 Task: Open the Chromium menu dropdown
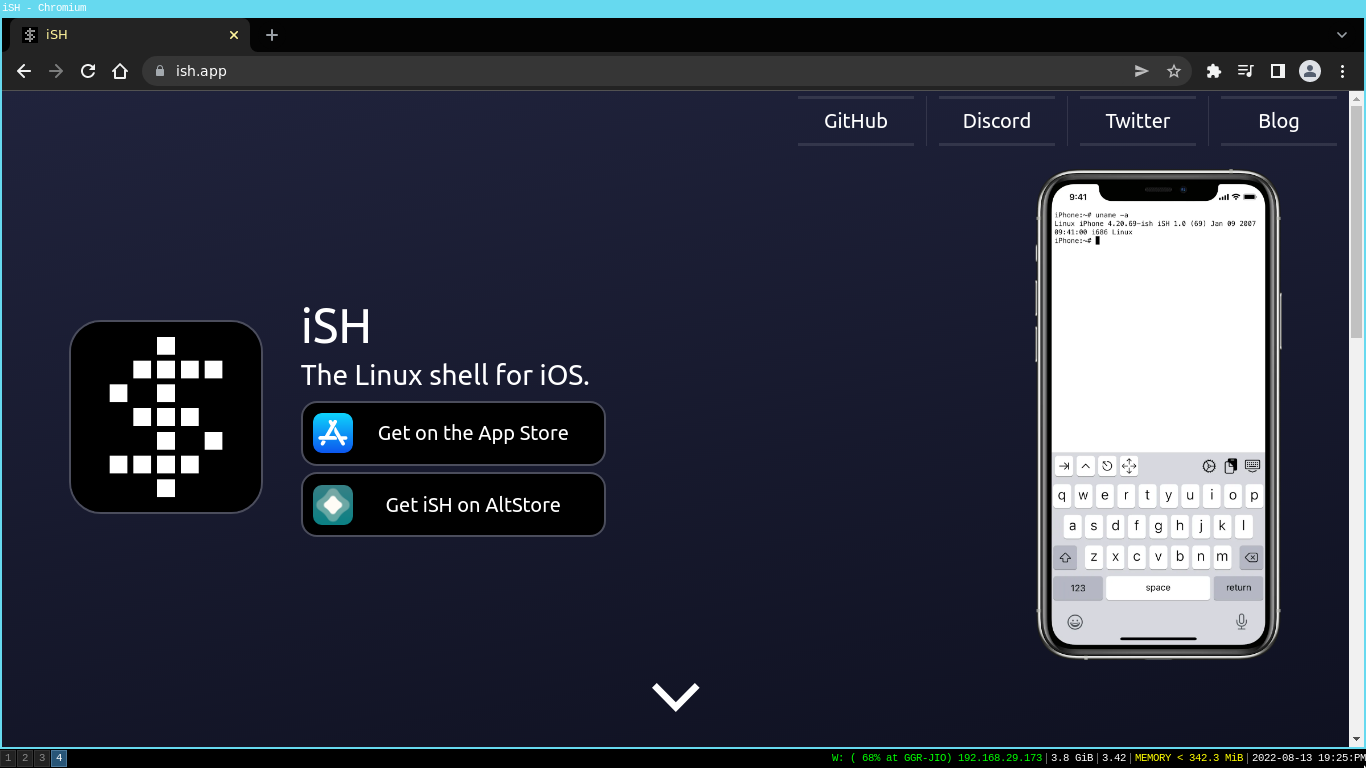tap(1343, 71)
